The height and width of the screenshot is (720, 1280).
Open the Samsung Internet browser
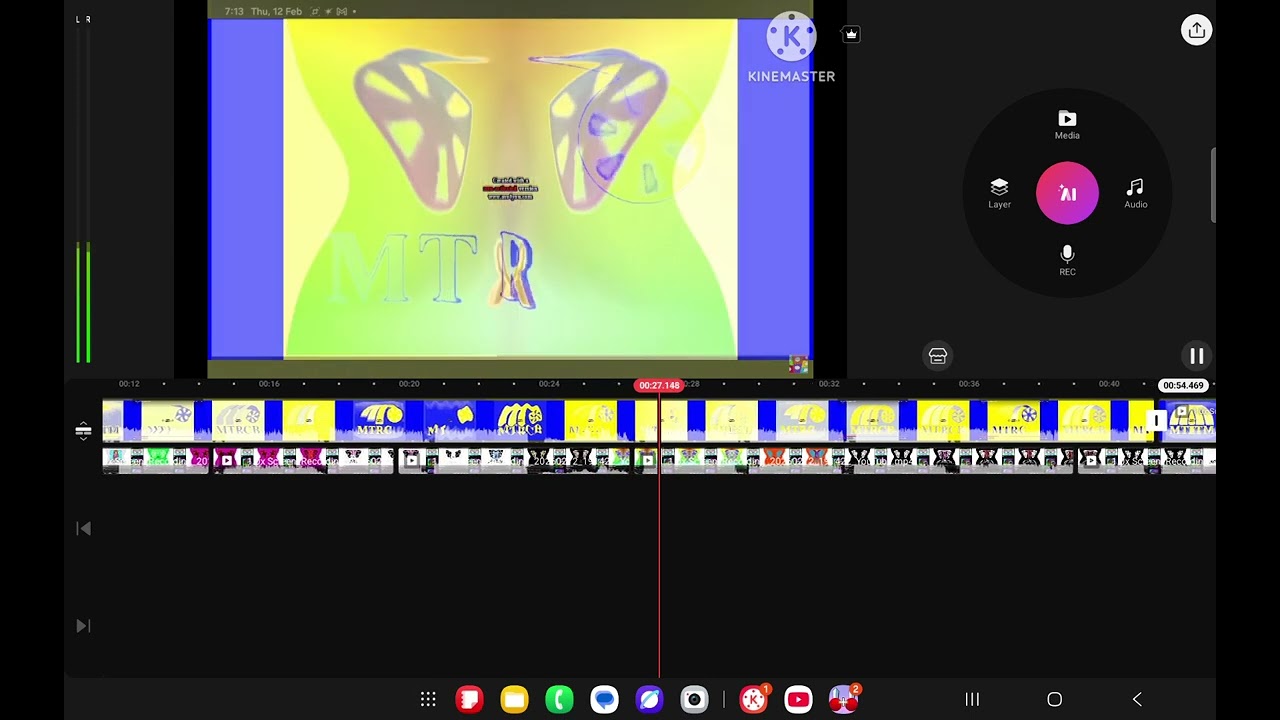coord(649,699)
